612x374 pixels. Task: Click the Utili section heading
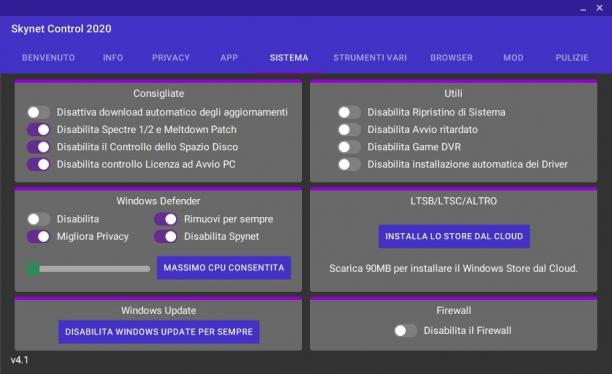tap(453, 94)
